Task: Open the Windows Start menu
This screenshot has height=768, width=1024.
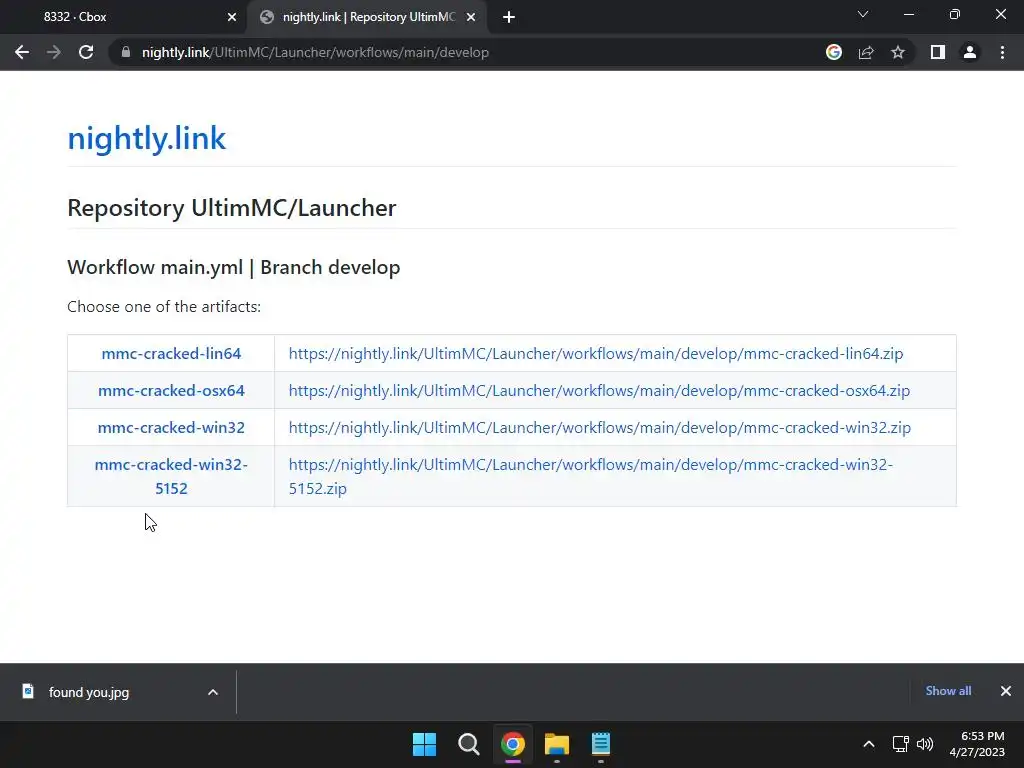Action: (x=424, y=744)
